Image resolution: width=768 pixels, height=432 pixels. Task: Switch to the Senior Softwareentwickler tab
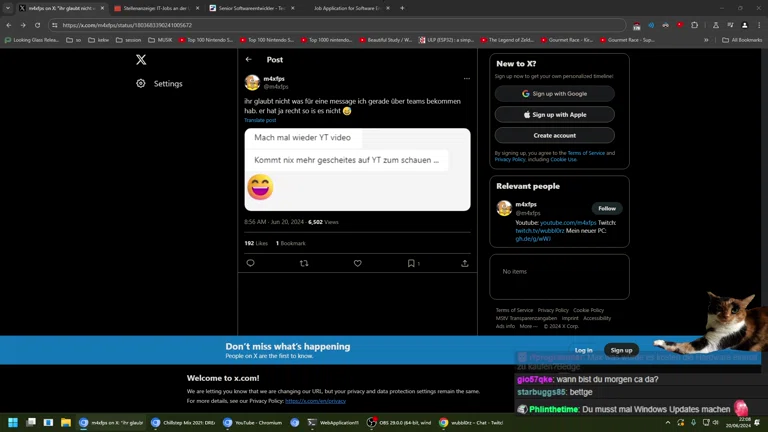click(x=252, y=8)
